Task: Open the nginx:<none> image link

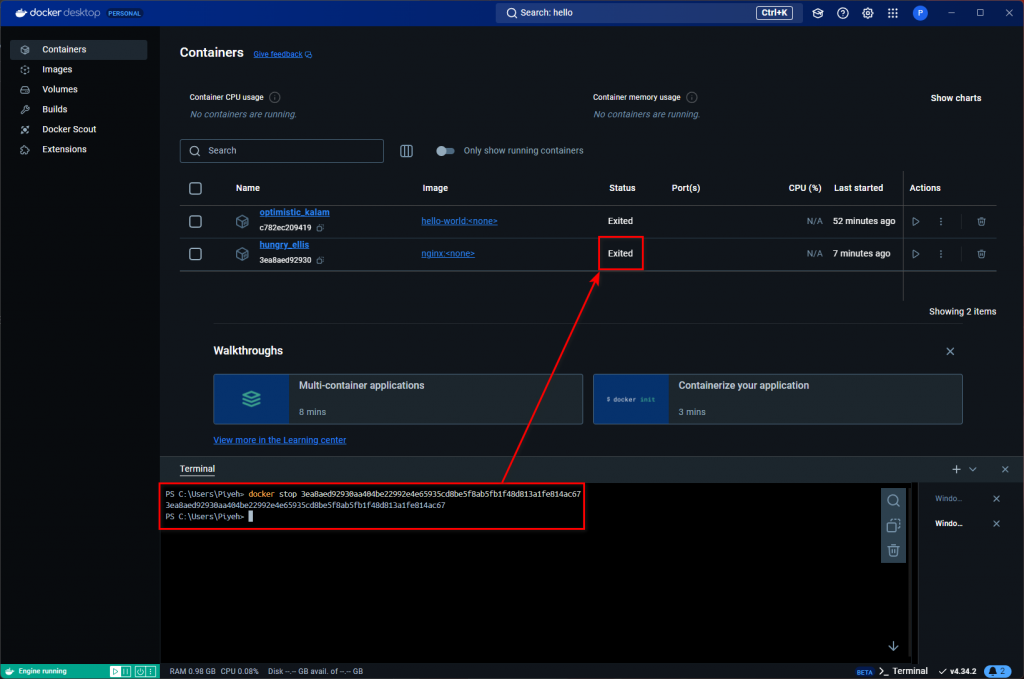Action: click(x=448, y=253)
